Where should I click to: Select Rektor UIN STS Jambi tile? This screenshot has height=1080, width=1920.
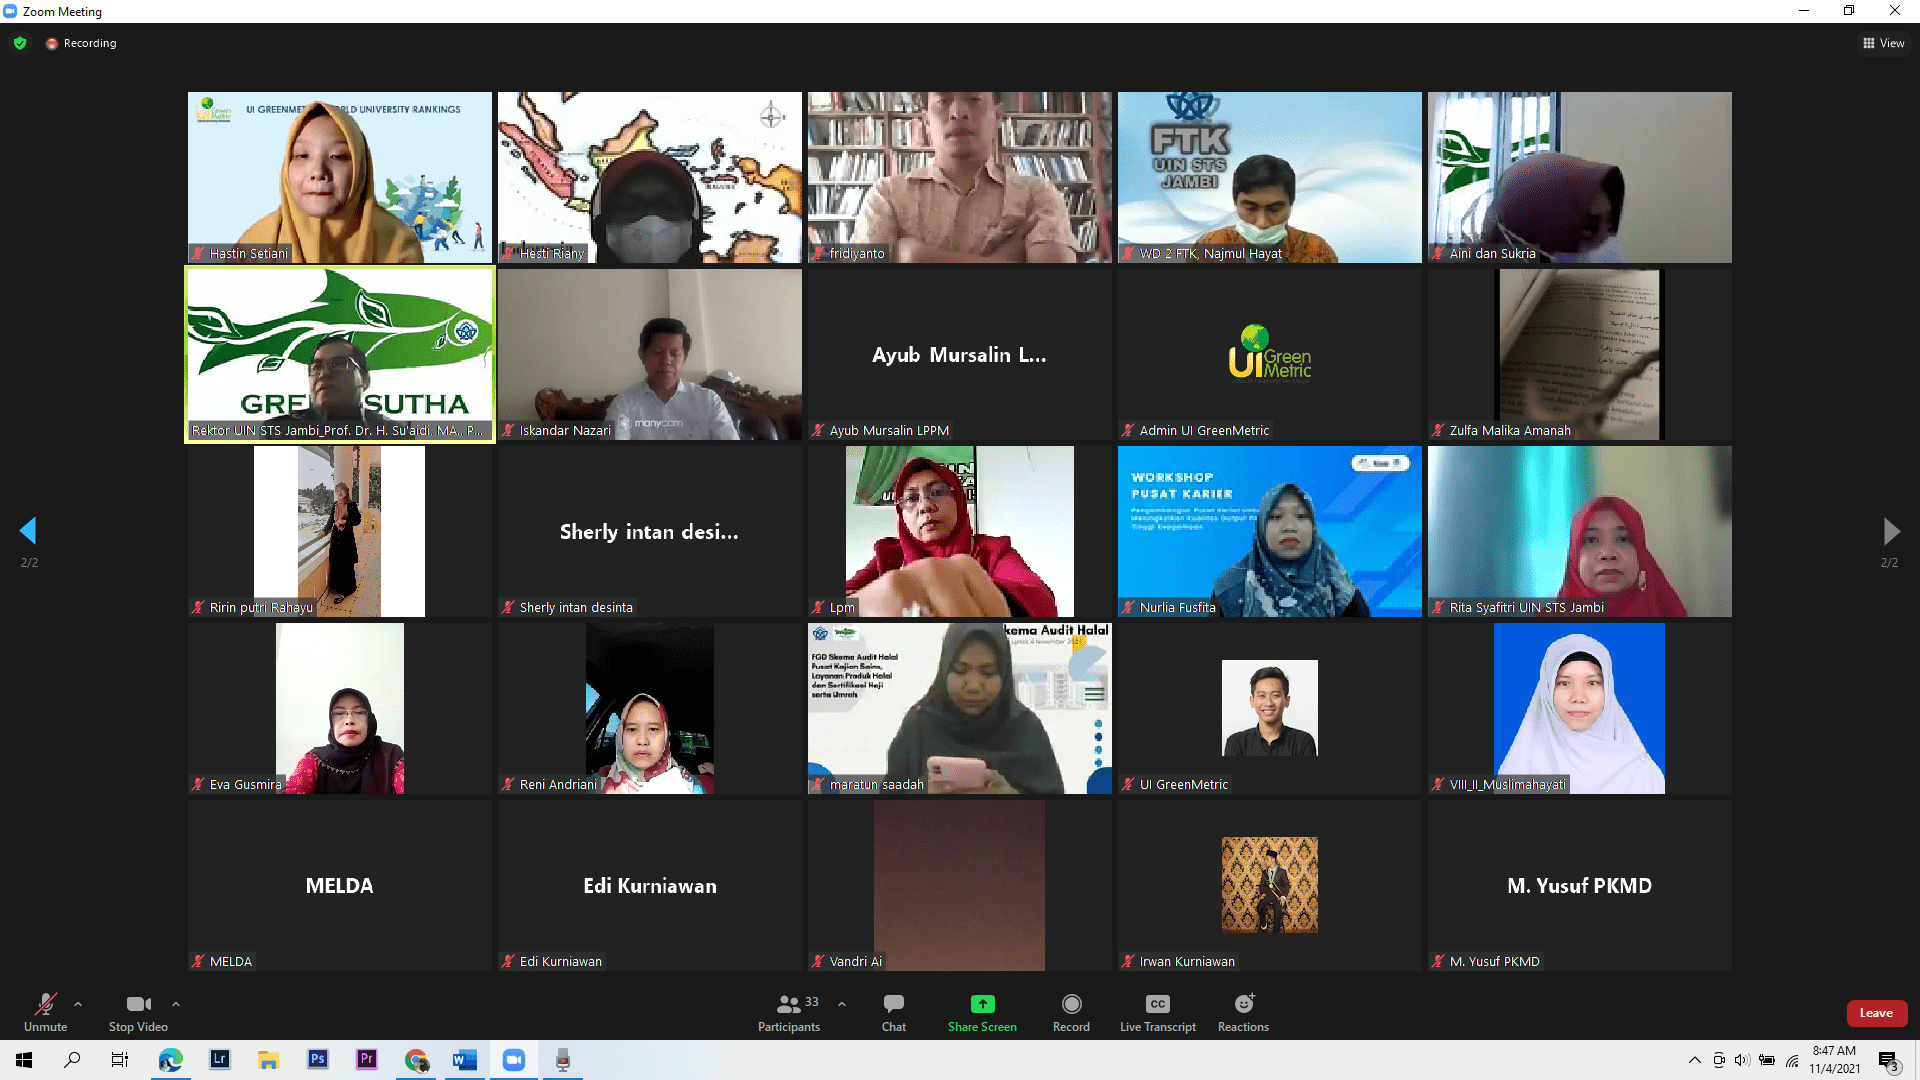click(x=340, y=355)
